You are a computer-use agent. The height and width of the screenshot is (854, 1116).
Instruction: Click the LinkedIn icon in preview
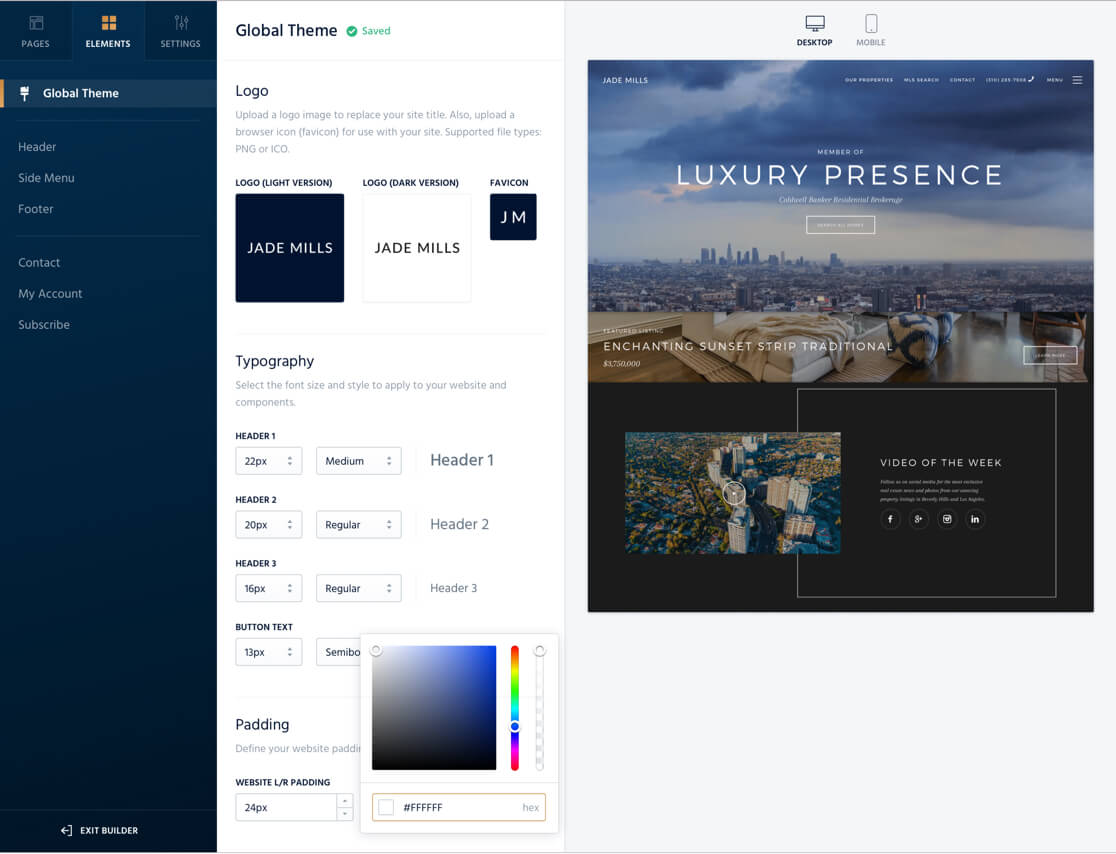pyautogui.click(x=975, y=520)
